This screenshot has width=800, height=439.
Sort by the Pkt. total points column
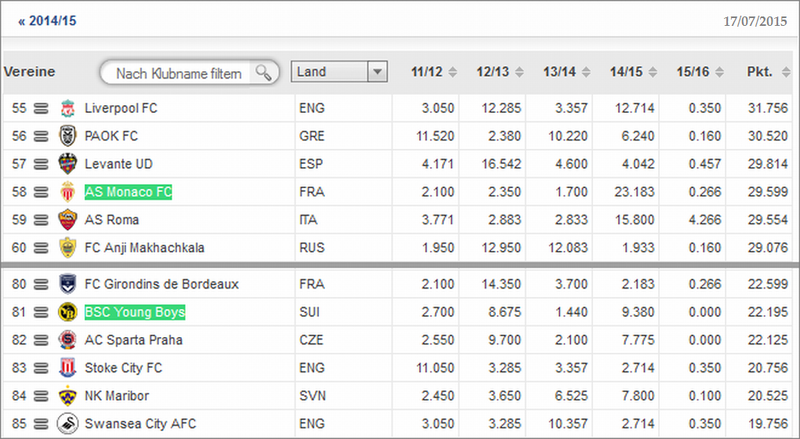(768, 72)
